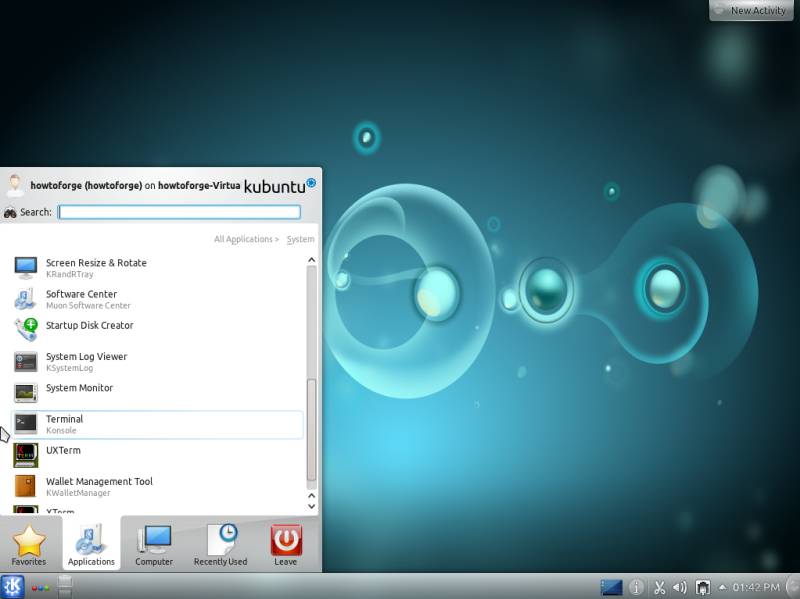Select the 'KWalletManager' subtitle text
Image resolution: width=800 pixels, height=599 pixels.
[x=78, y=493]
